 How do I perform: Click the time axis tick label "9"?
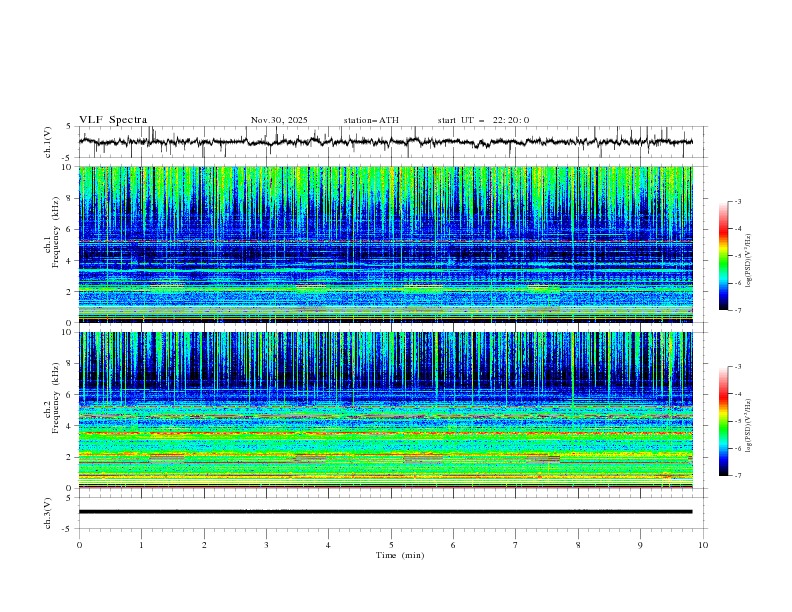click(640, 545)
